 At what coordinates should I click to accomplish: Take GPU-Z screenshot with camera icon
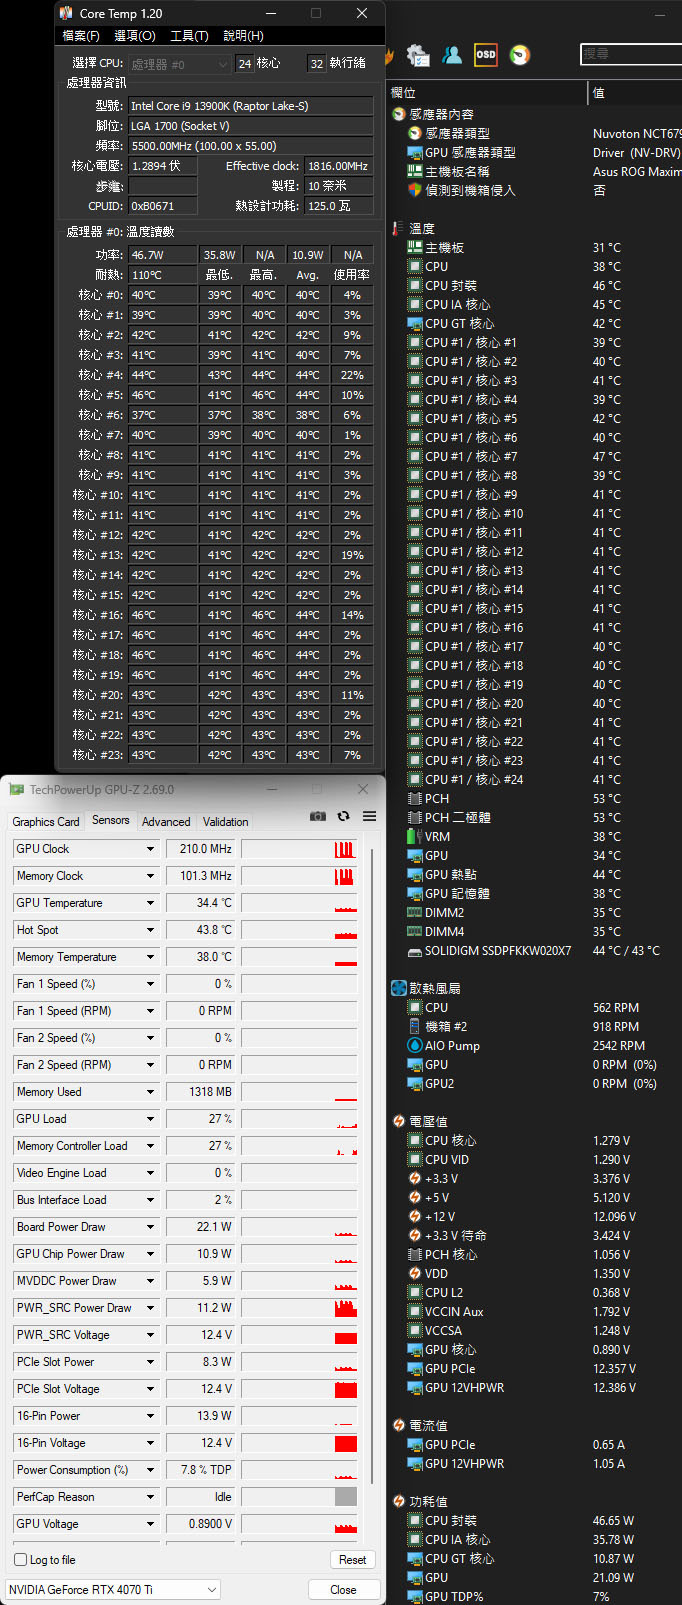(x=318, y=816)
